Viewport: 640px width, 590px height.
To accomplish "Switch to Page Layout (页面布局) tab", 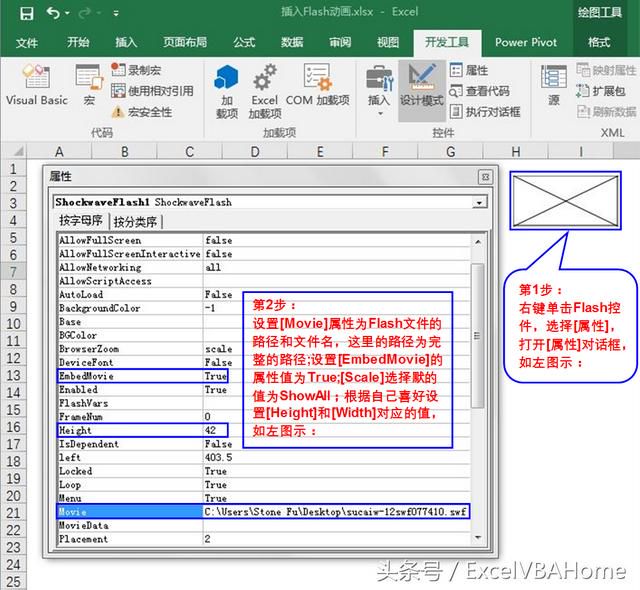I will [185, 42].
